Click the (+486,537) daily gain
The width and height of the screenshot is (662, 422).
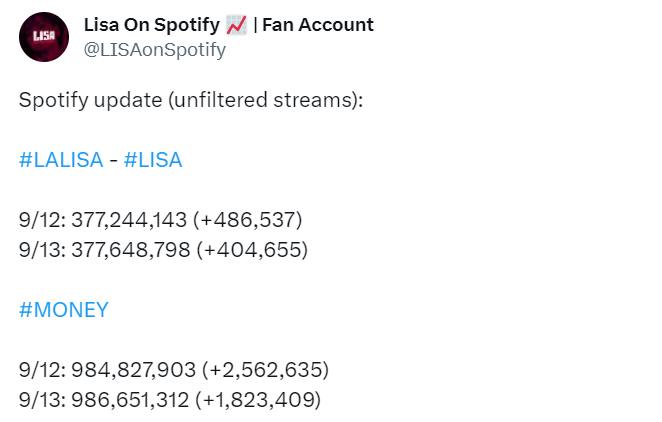click(247, 220)
